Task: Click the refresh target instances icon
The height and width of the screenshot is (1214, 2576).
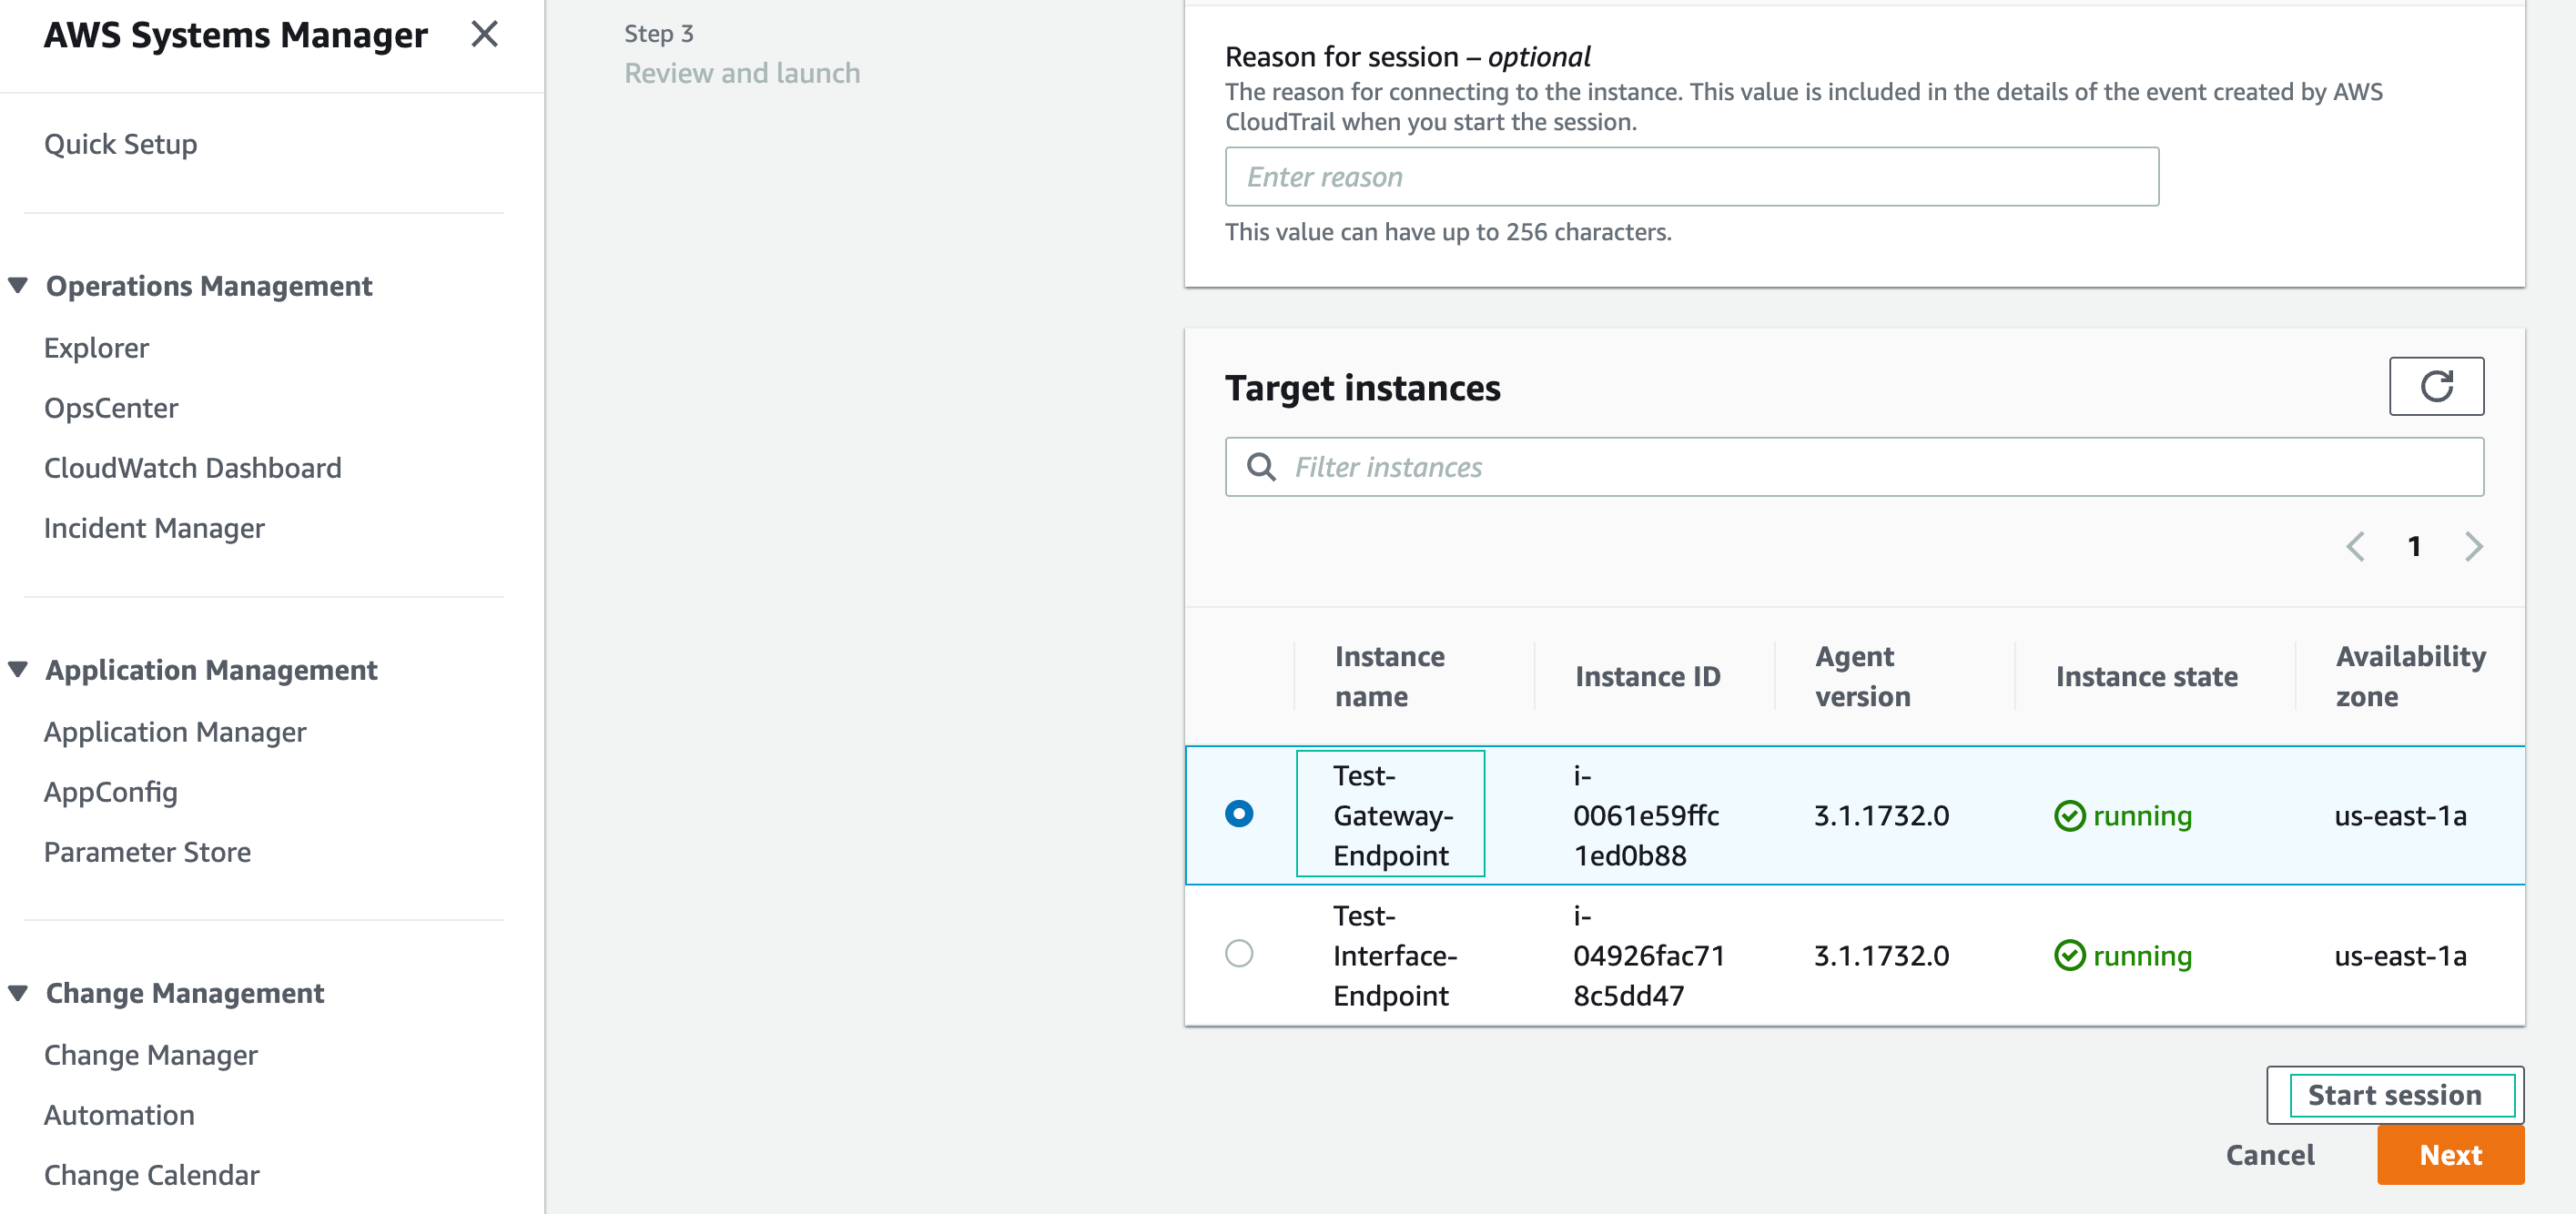Action: coord(2435,386)
